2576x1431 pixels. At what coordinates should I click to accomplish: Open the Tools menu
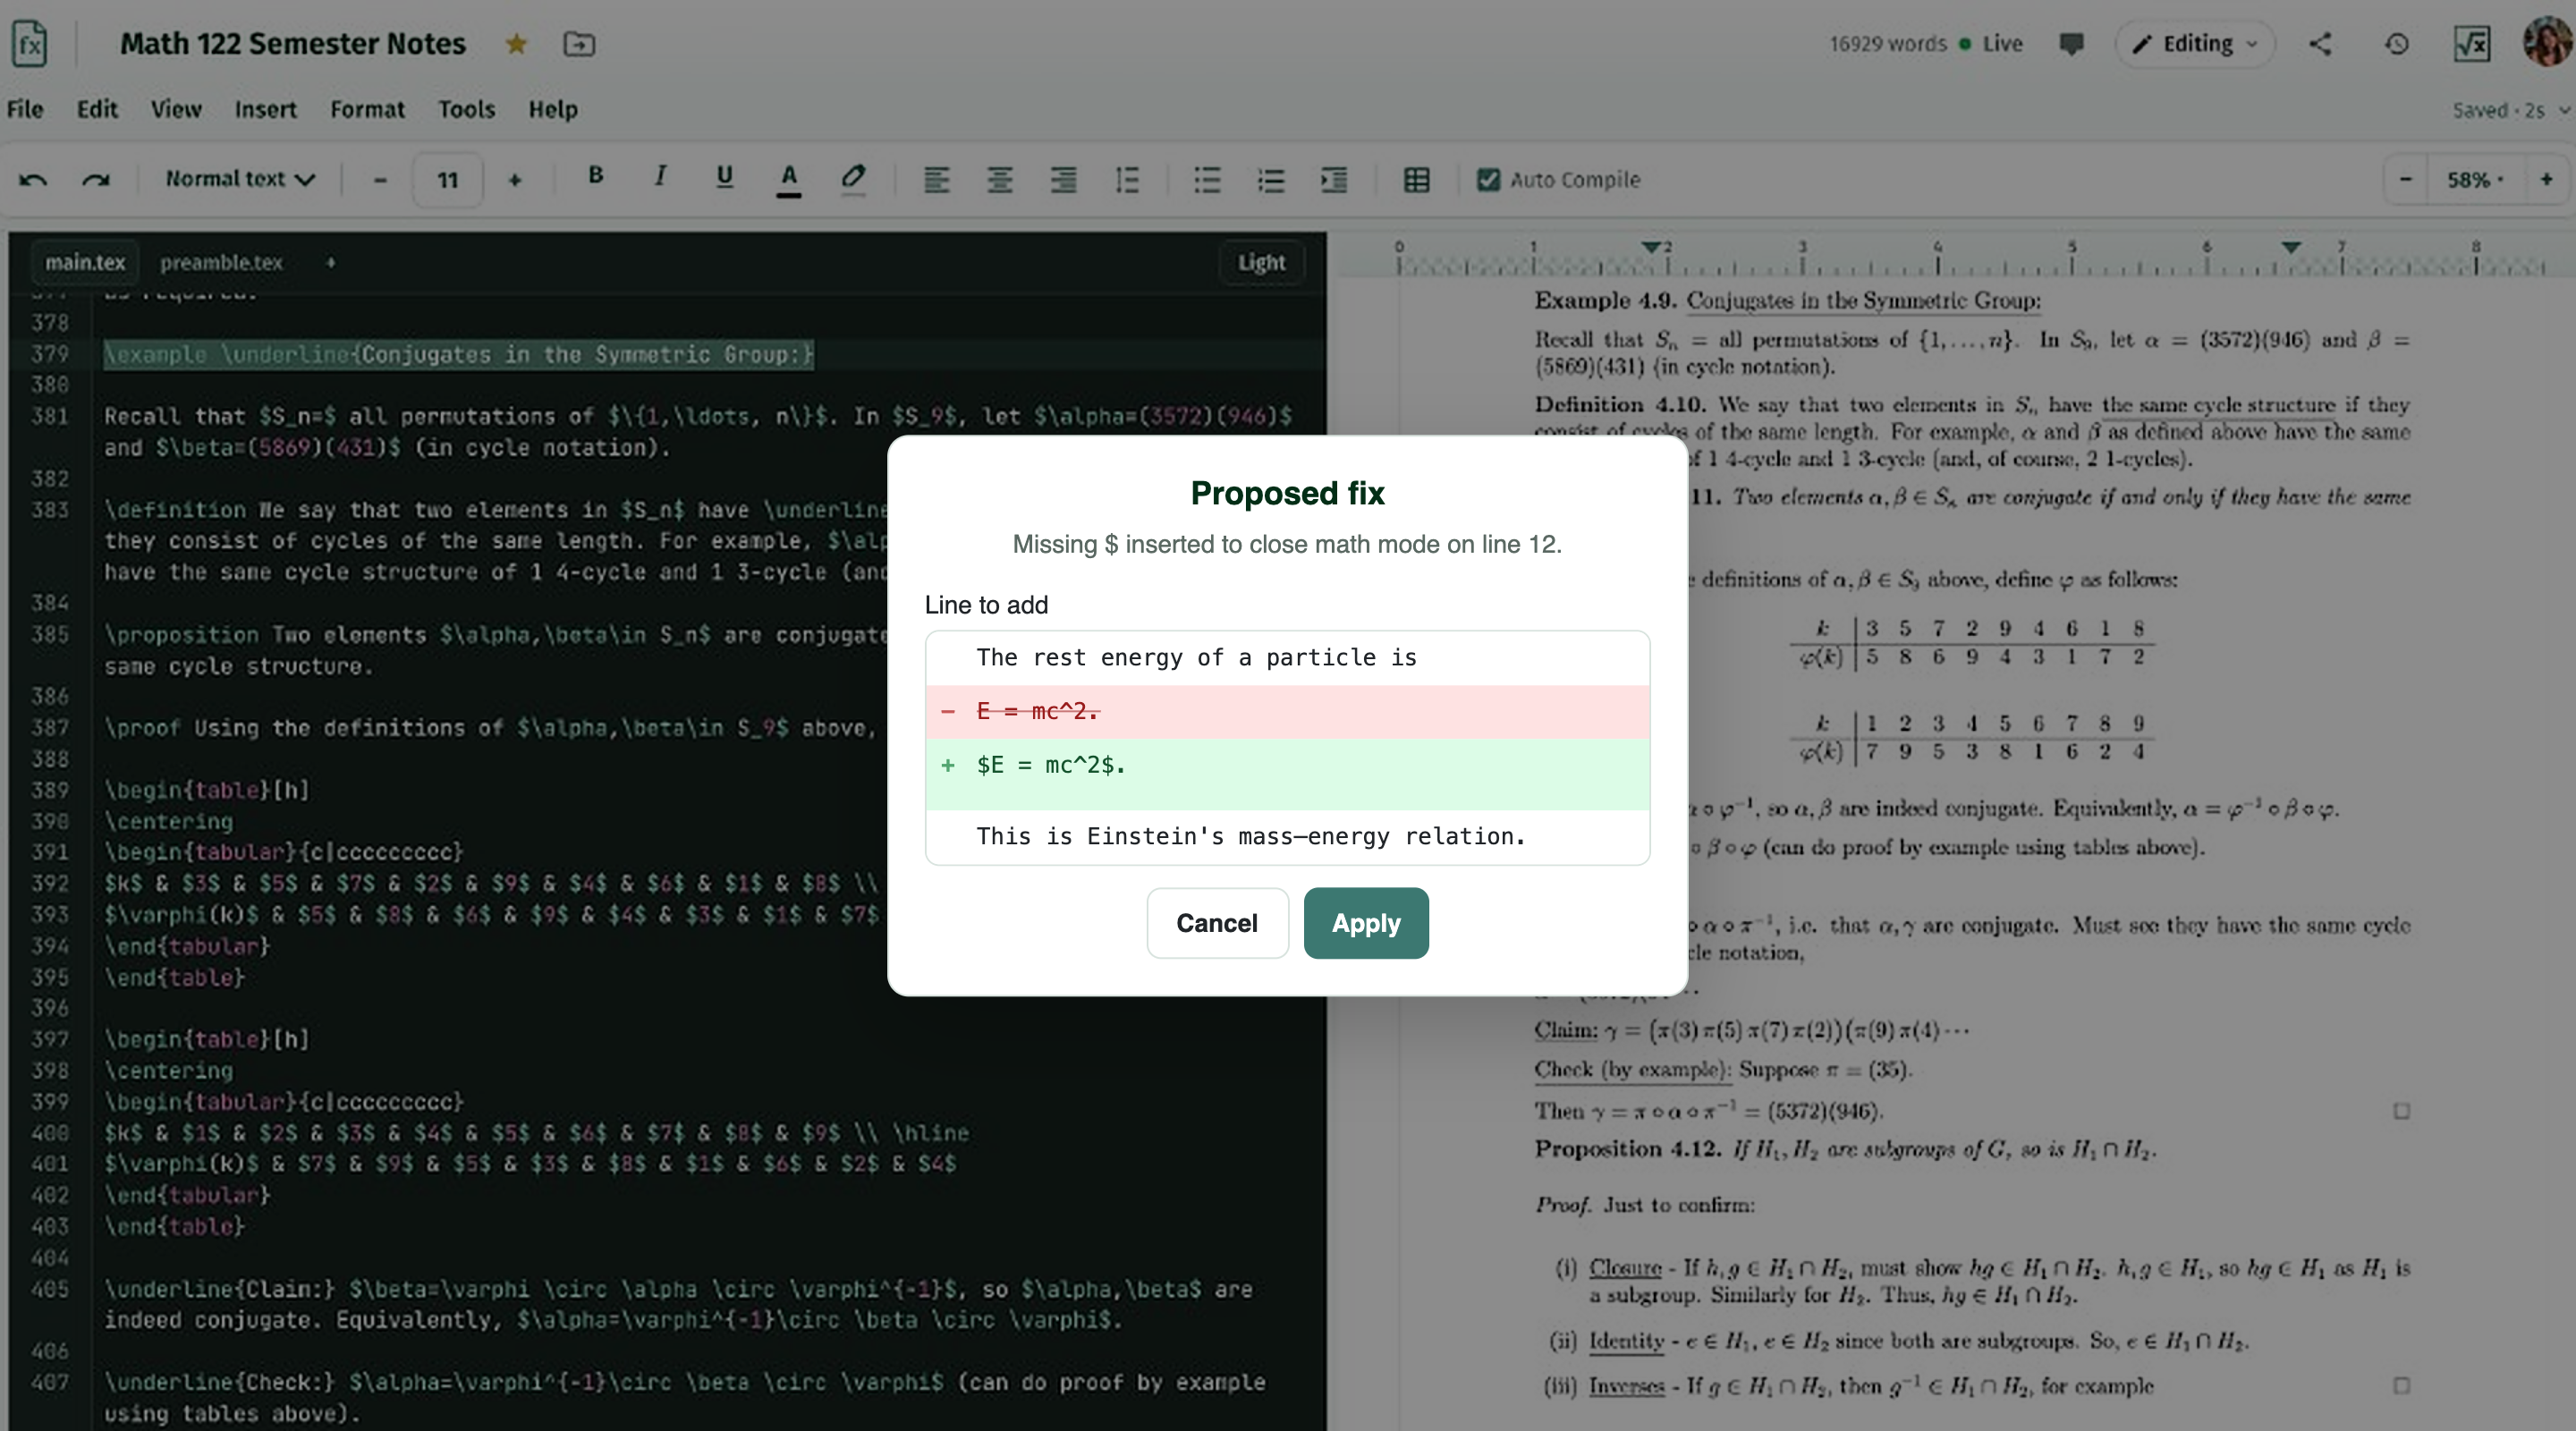(x=466, y=109)
